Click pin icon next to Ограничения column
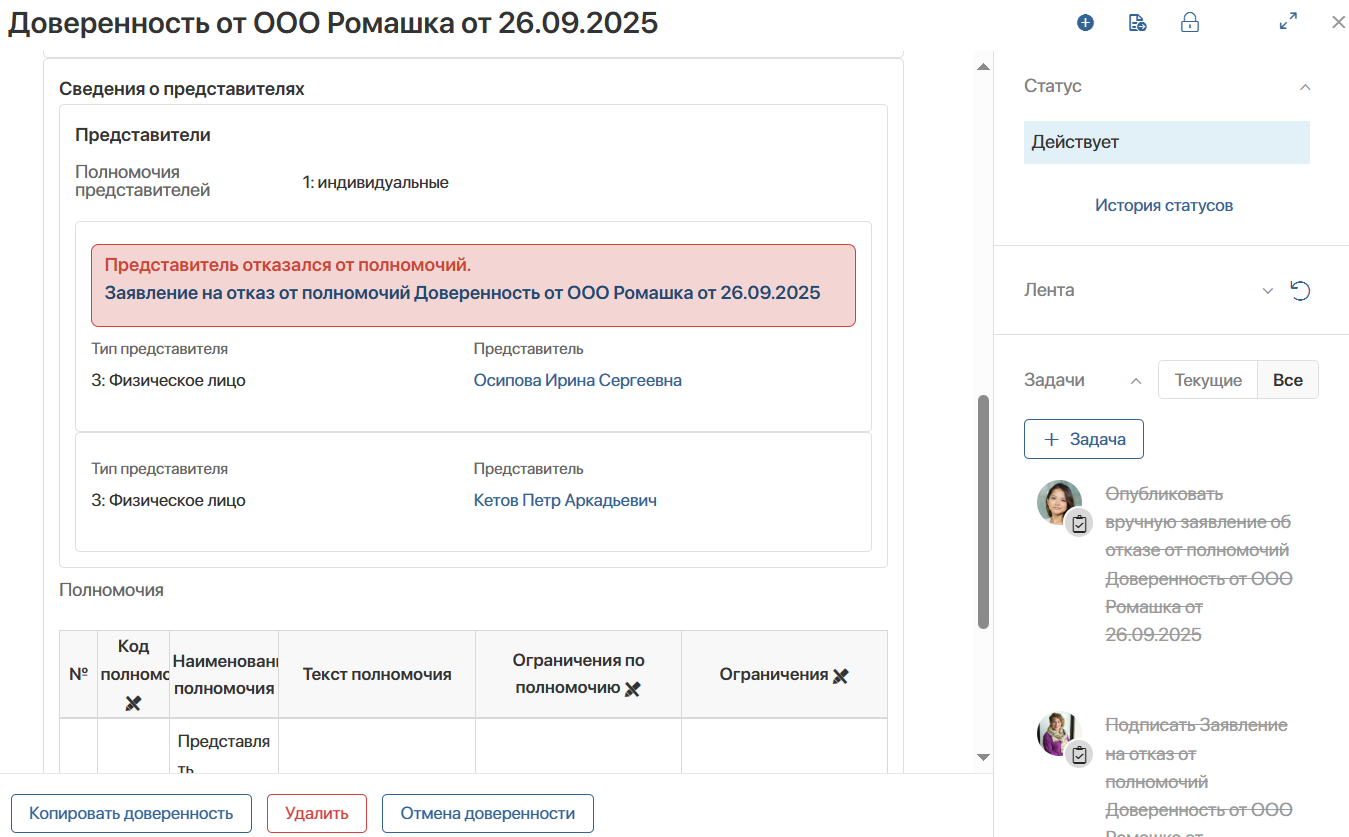 point(840,675)
